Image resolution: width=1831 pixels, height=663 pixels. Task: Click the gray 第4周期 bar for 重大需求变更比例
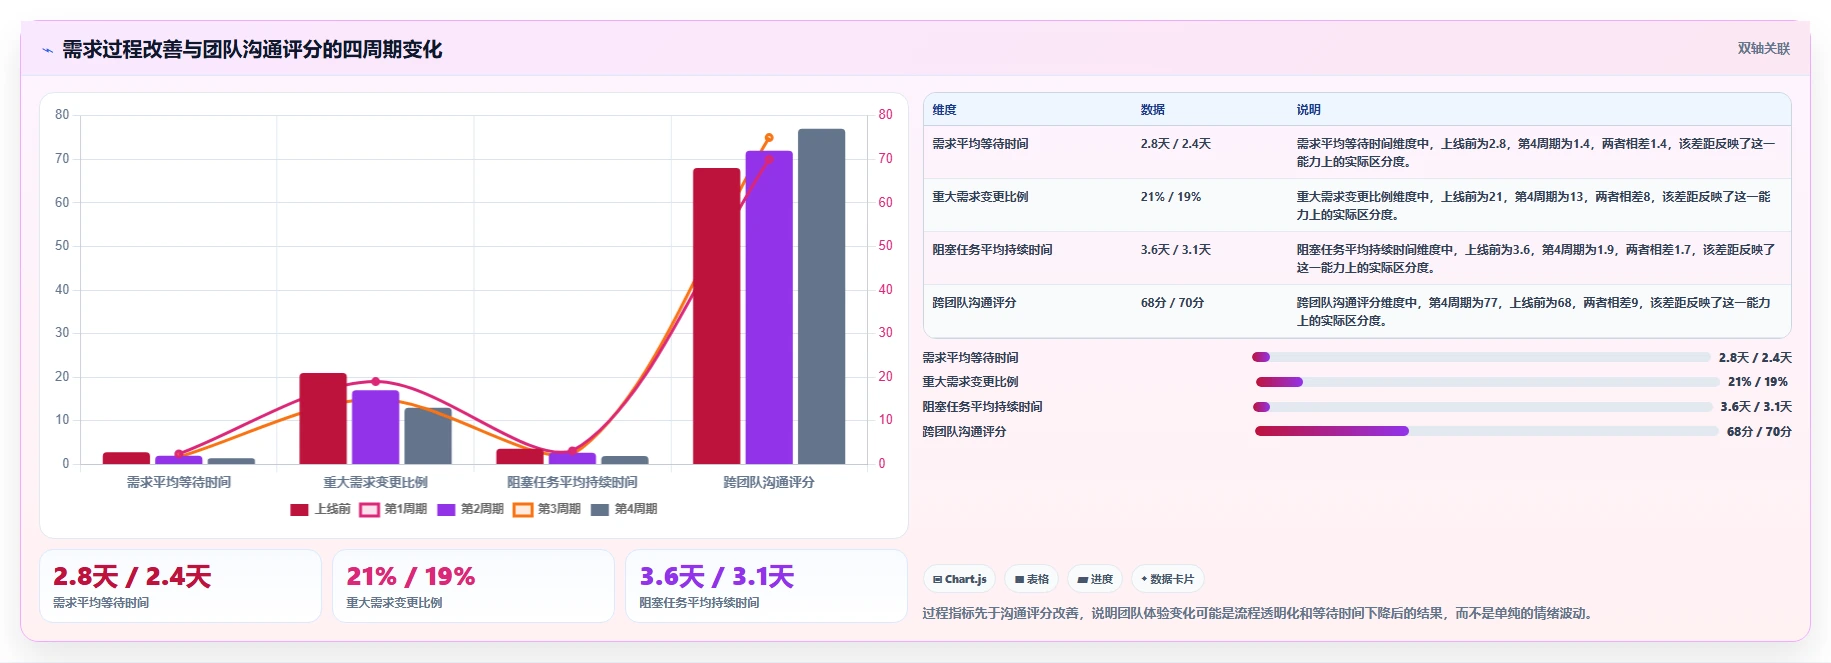pos(428,436)
